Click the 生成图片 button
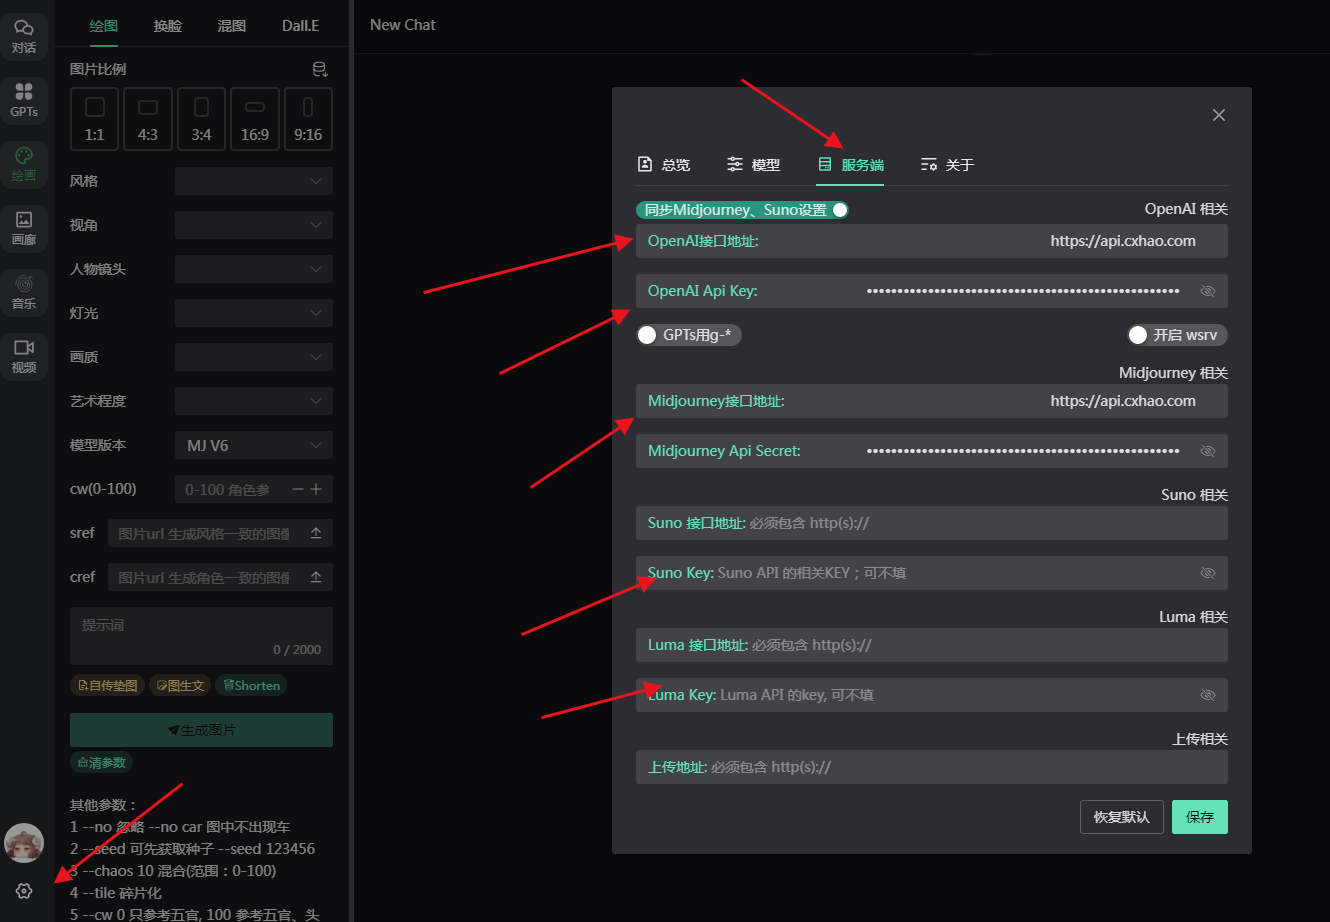The width and height of the screenshot is (1330, 922). tap(201, 730)
